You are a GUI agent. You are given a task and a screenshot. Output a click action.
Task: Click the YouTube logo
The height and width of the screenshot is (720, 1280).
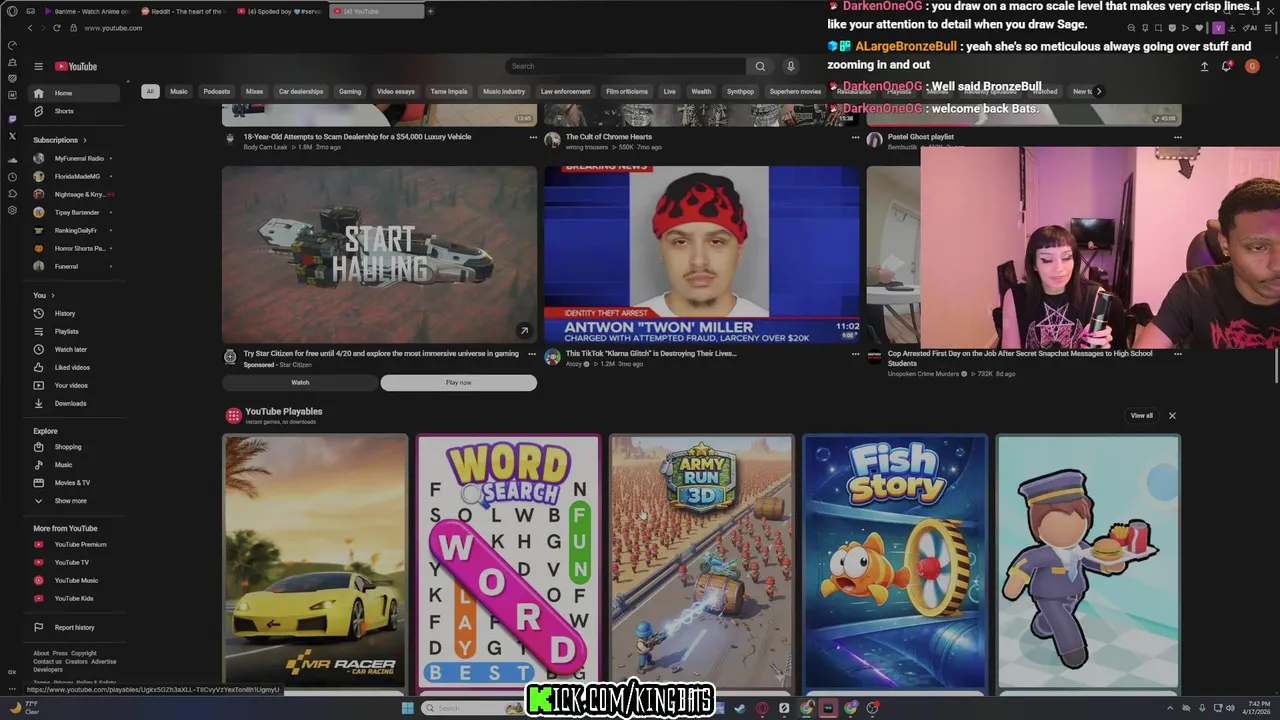click(x=76, y=66)
